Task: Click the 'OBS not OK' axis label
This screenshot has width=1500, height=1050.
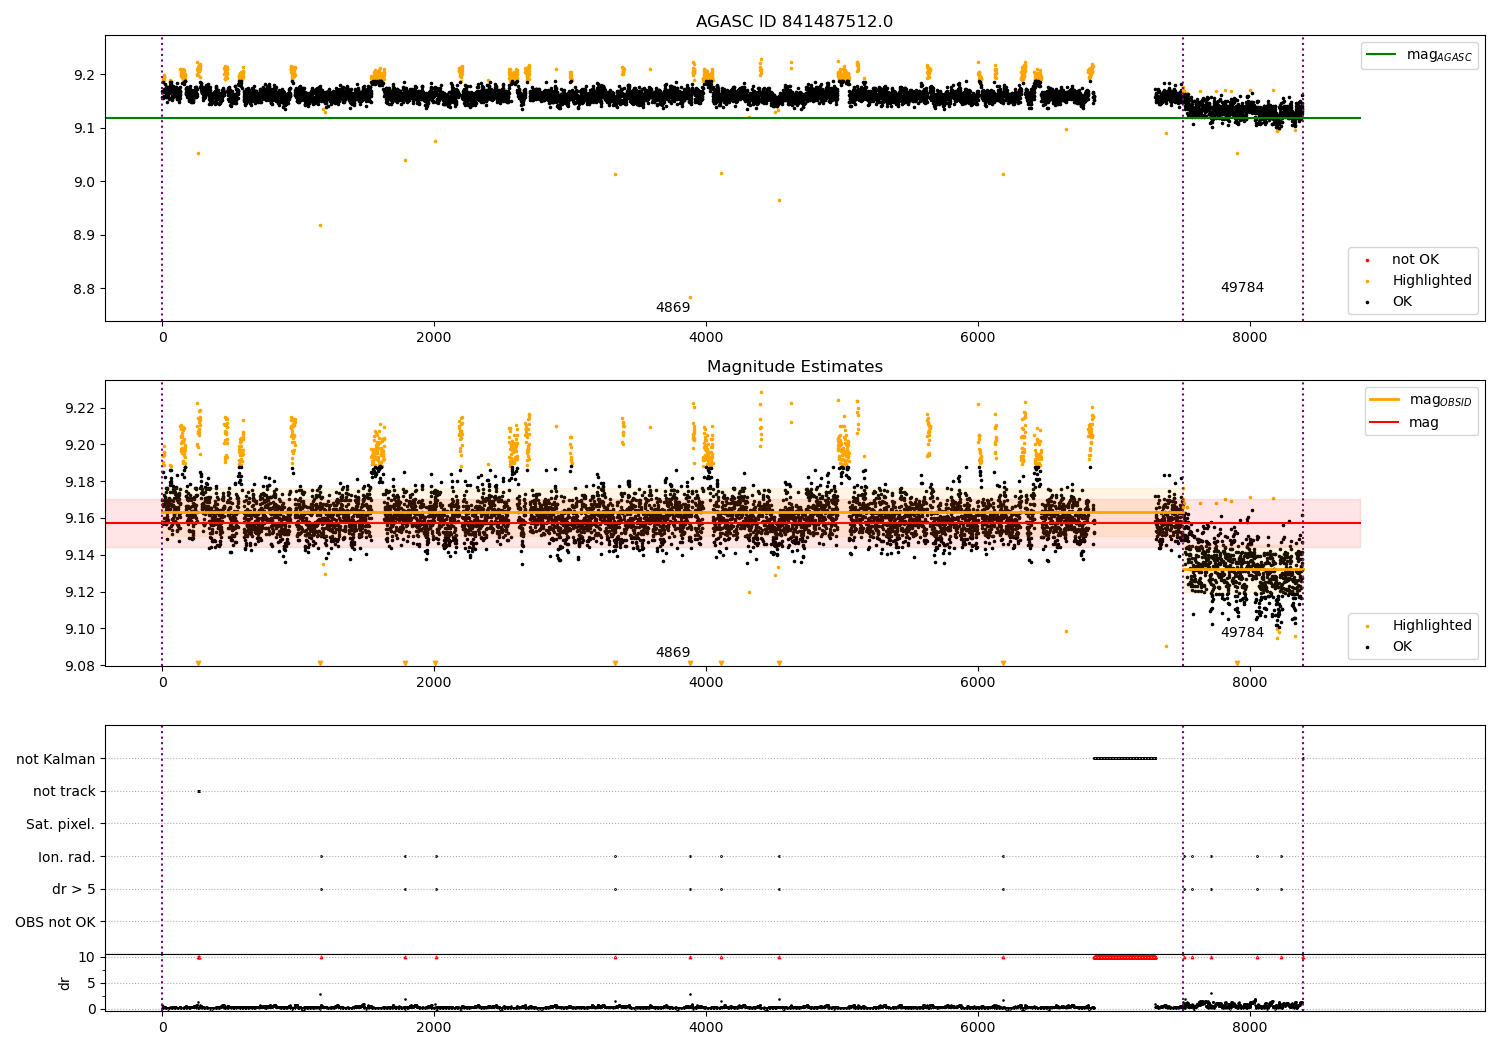Action: tap(55, 922)
